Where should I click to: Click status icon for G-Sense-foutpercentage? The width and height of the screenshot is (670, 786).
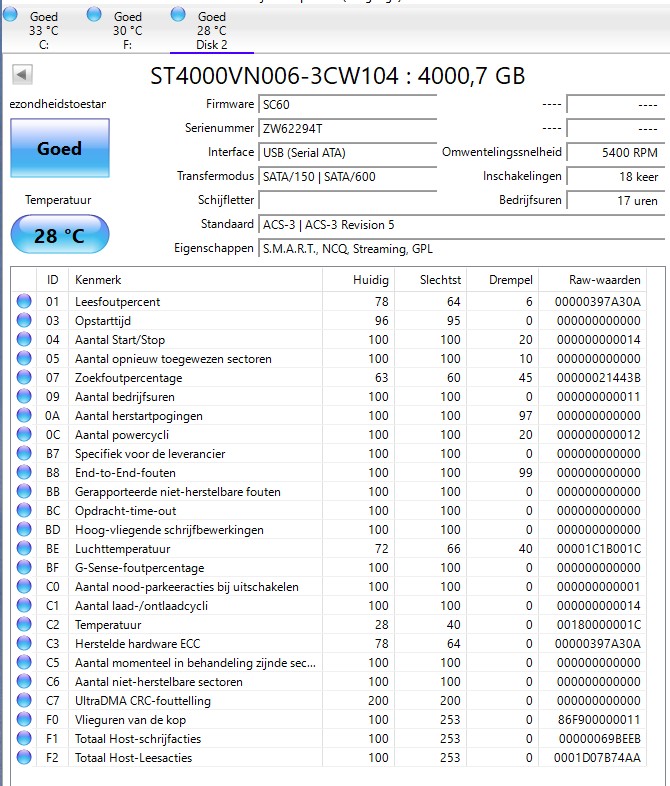(x=24, y=567)
